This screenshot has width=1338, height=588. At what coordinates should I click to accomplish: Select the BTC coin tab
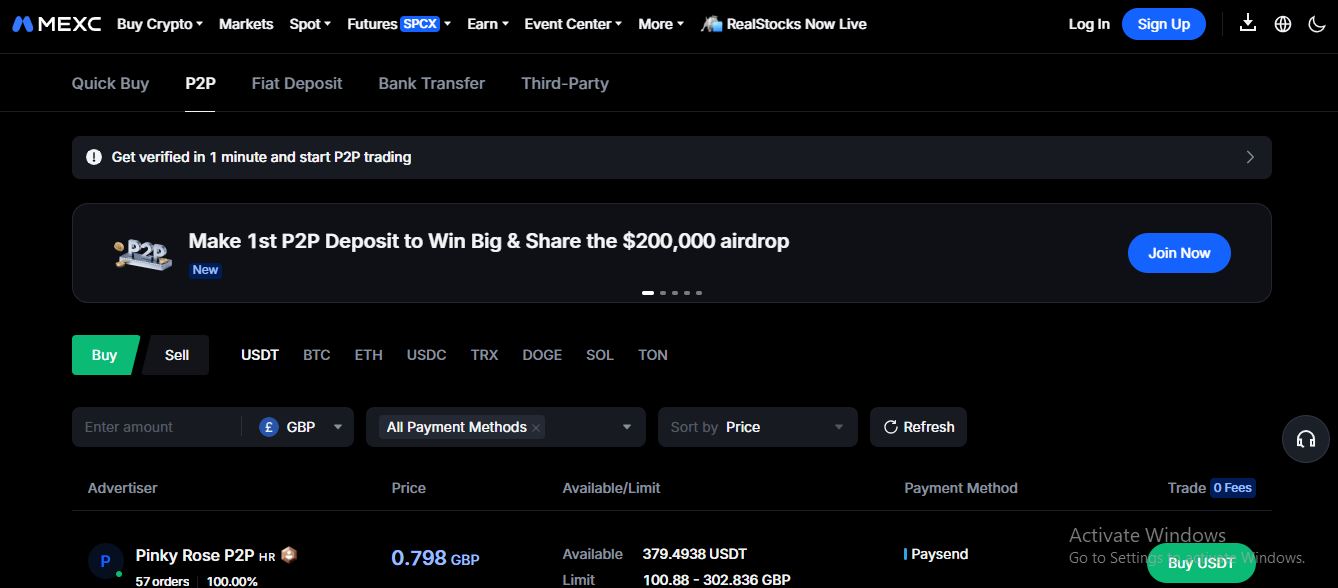click(317, 355)
